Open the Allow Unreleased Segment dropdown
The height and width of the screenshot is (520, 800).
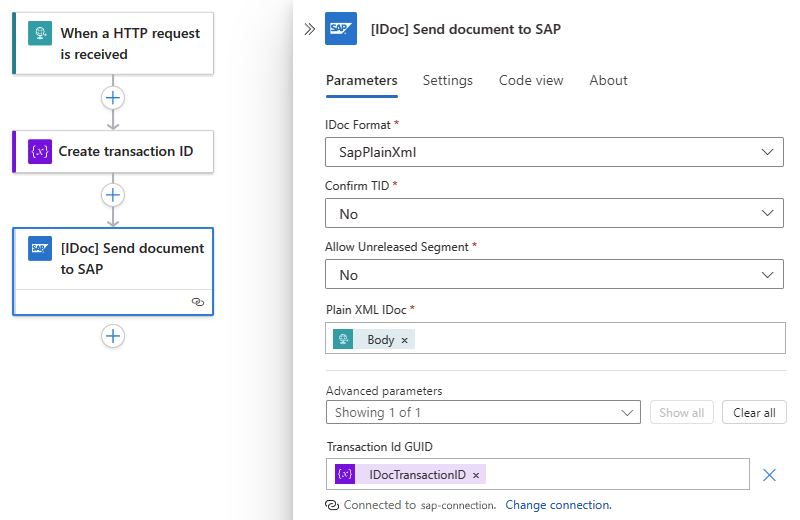pos(555,275)
